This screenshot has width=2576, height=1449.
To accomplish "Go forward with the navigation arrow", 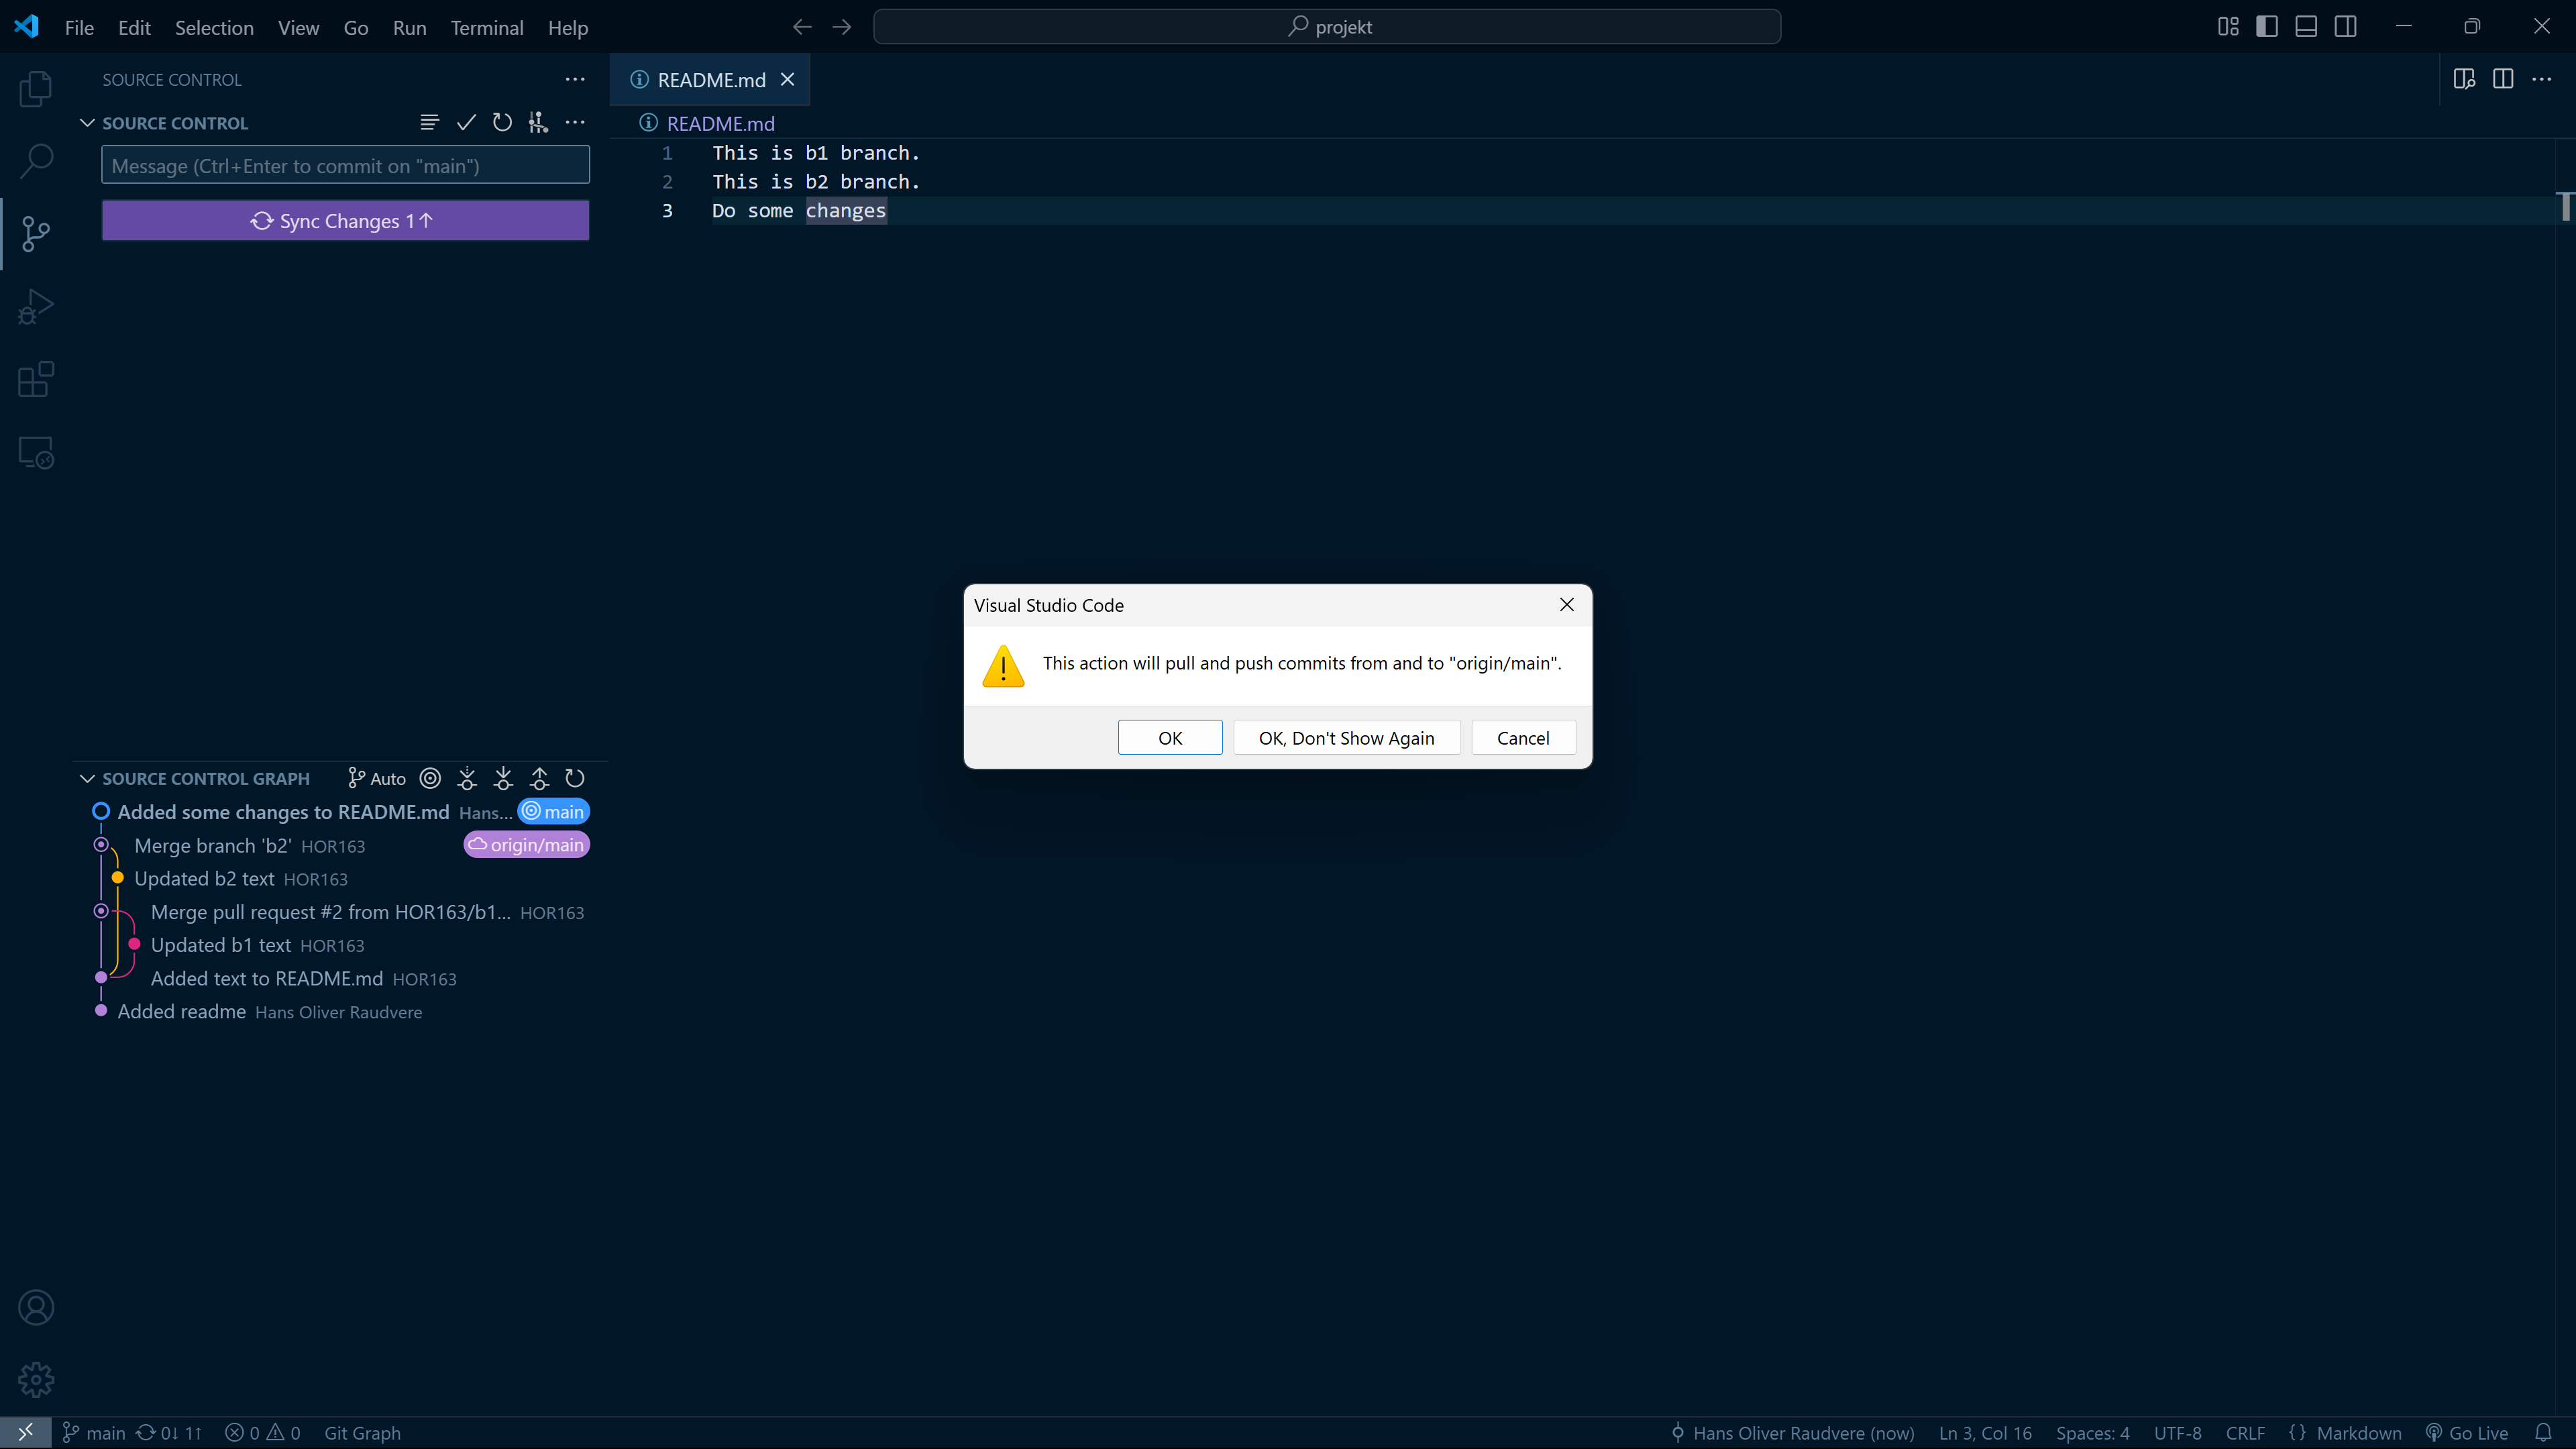I will click(x=842, y=27).
